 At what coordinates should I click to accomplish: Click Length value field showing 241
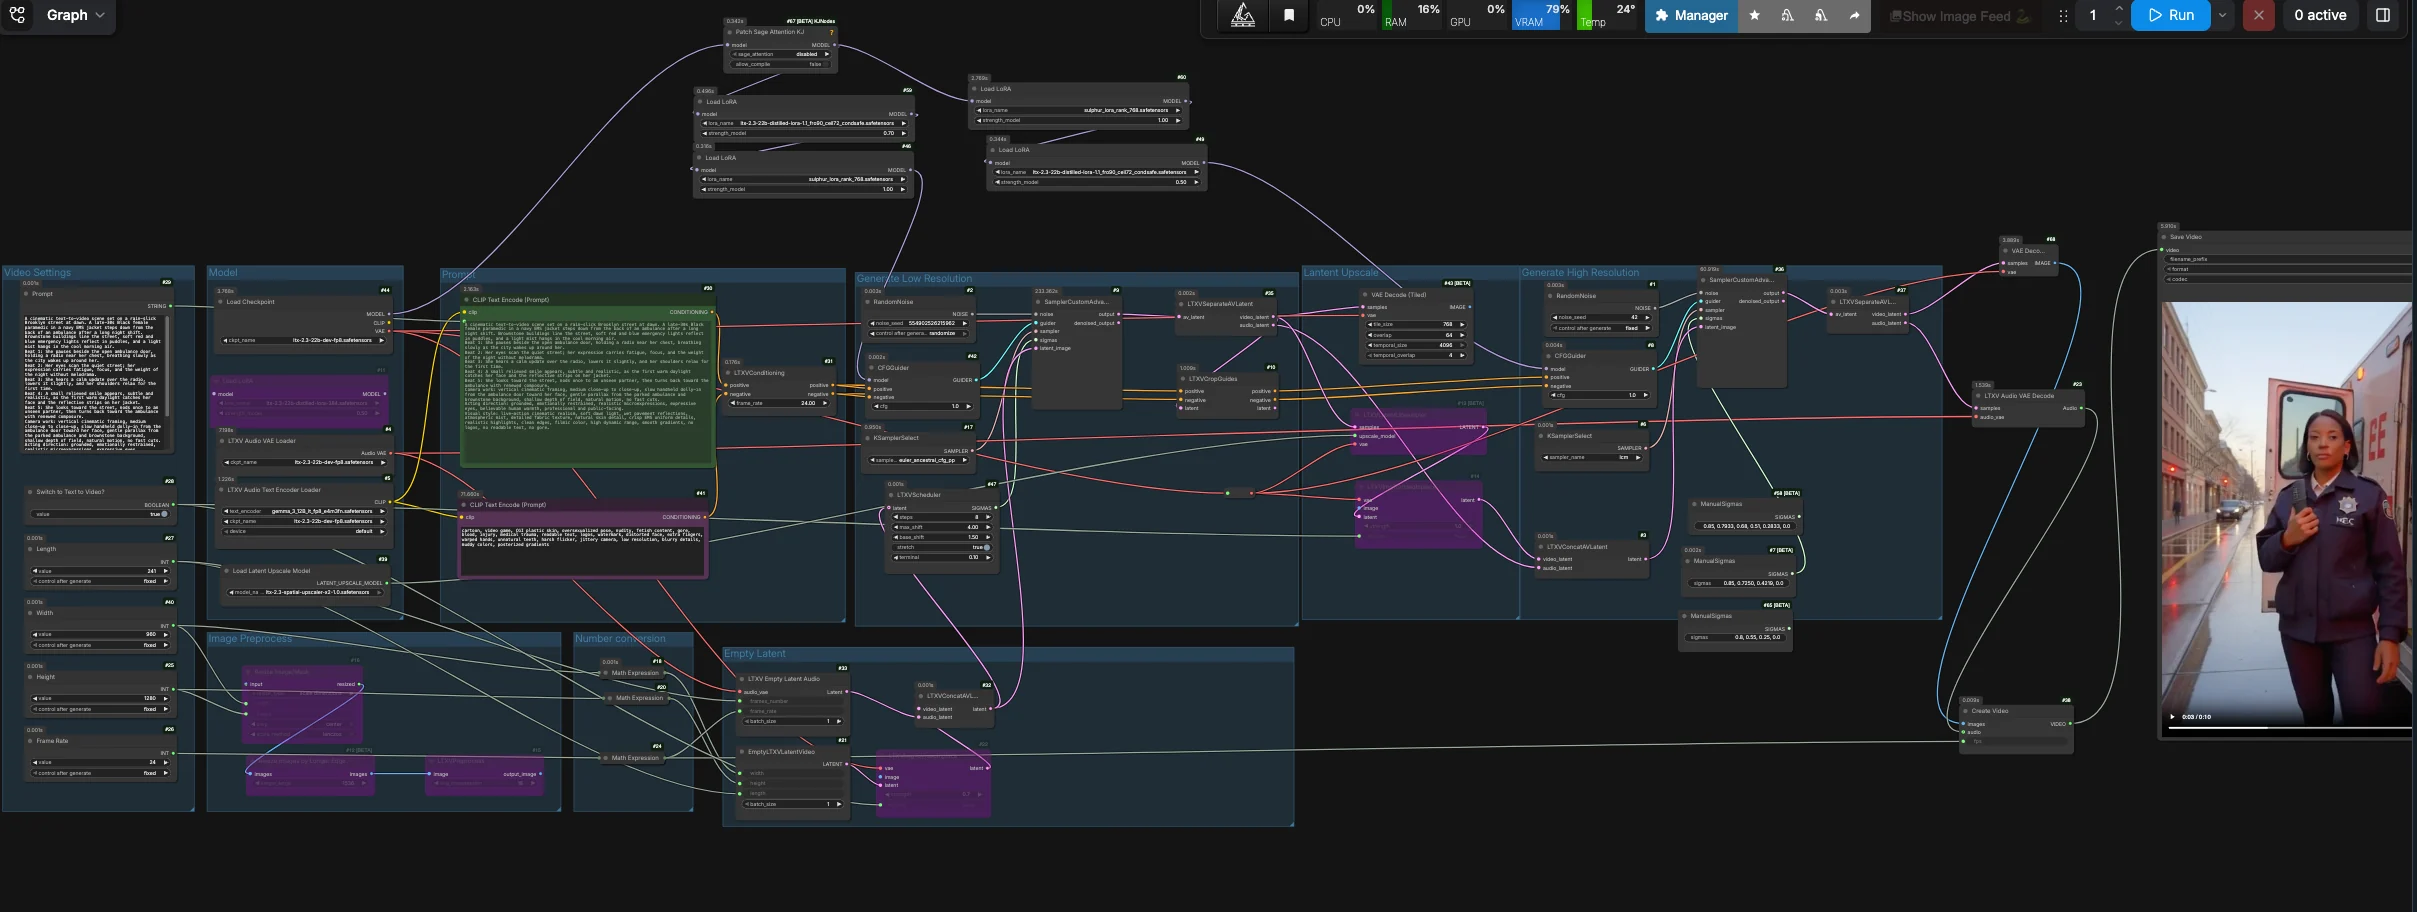click(99, 571)
